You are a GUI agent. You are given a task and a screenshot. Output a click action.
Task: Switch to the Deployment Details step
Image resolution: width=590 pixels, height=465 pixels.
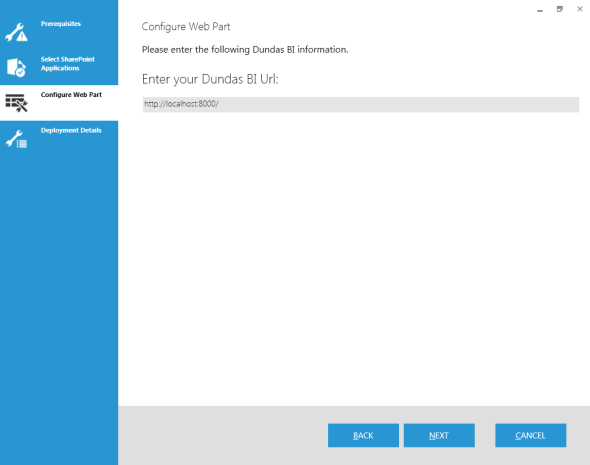[71, 130]
